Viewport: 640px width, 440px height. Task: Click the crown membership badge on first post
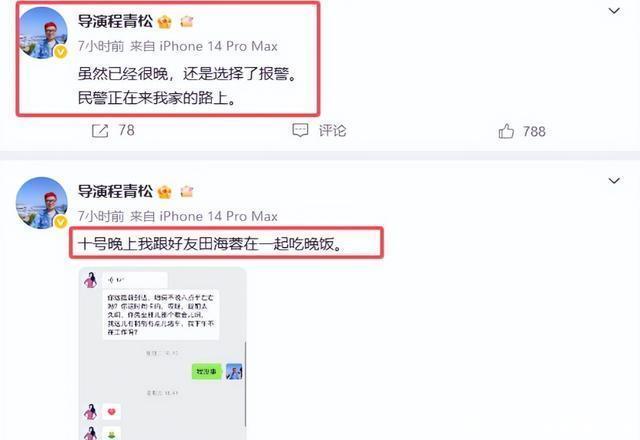click(x=164, y=22)
